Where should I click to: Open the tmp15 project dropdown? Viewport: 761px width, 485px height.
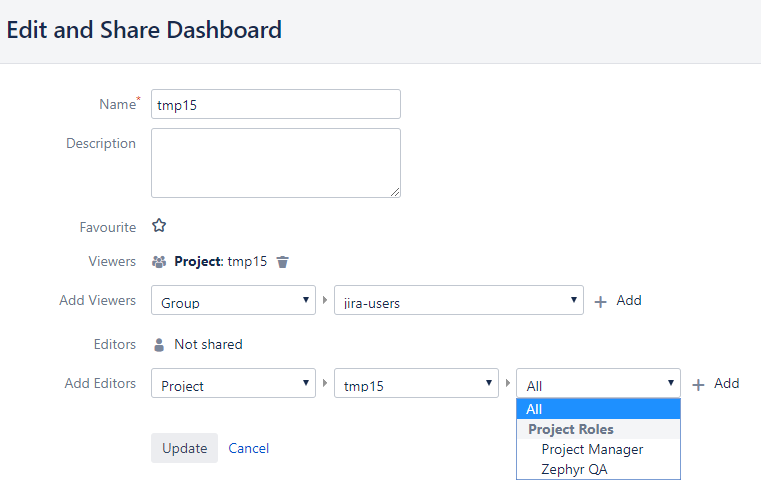click(416, 383)
